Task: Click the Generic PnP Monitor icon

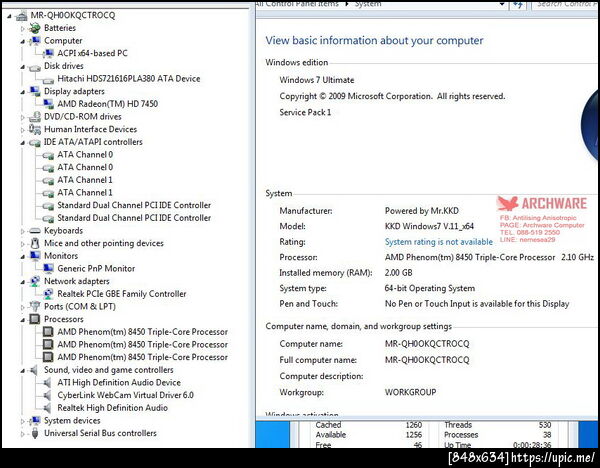Action: pyautogui.click(x=48, y=268)
